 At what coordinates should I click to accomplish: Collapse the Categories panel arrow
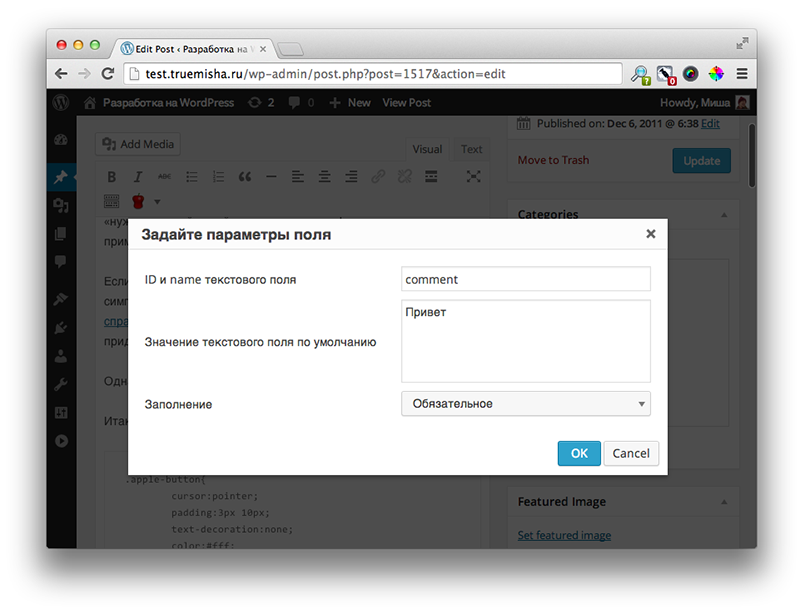click(723, 215)
